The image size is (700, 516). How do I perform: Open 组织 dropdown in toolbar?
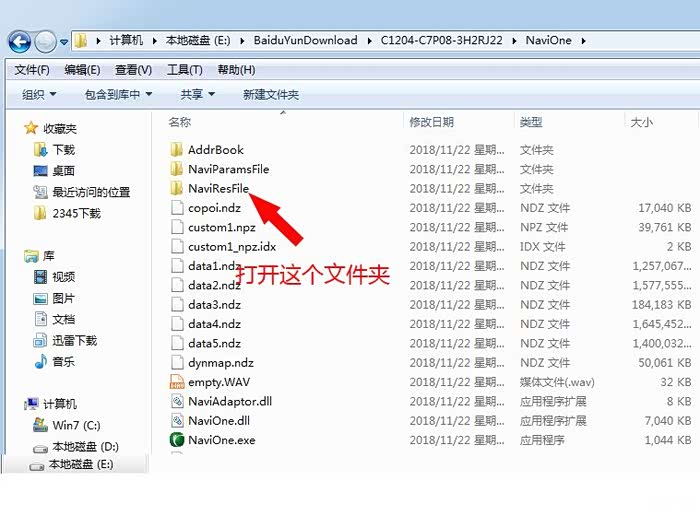(x=39, y=95)
